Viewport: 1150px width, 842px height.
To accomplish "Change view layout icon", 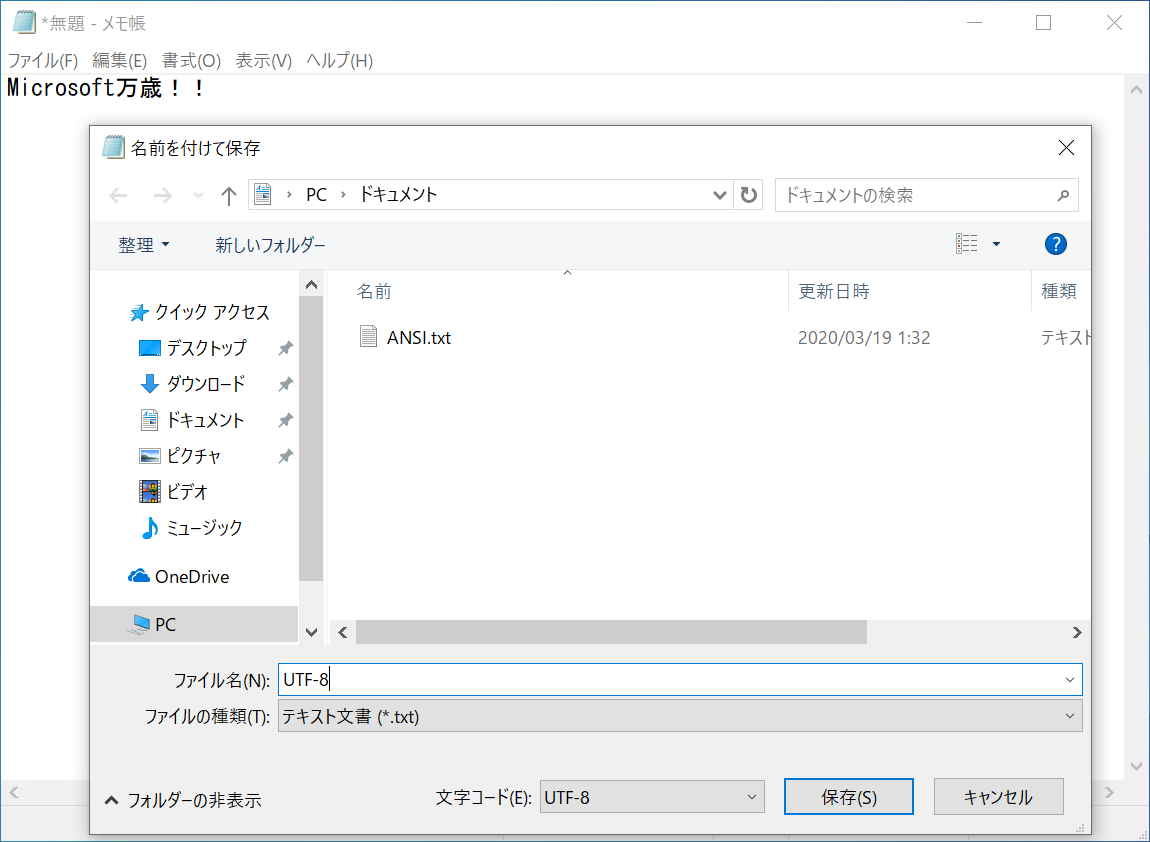I will (967, 244).
